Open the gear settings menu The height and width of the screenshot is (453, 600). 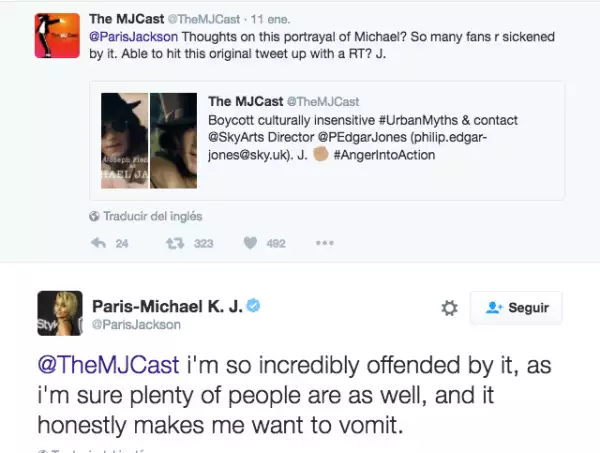pos(450,309)
